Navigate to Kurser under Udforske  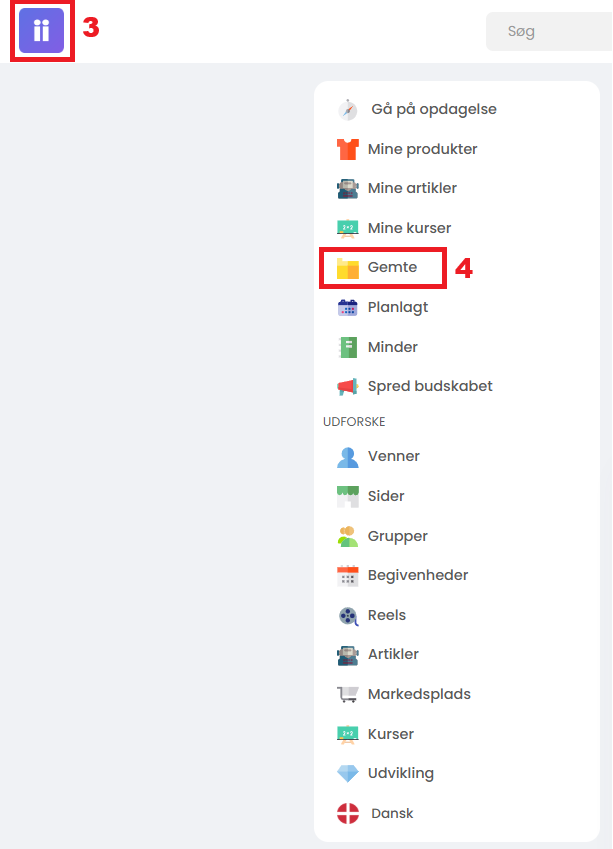tap(390, 734)
